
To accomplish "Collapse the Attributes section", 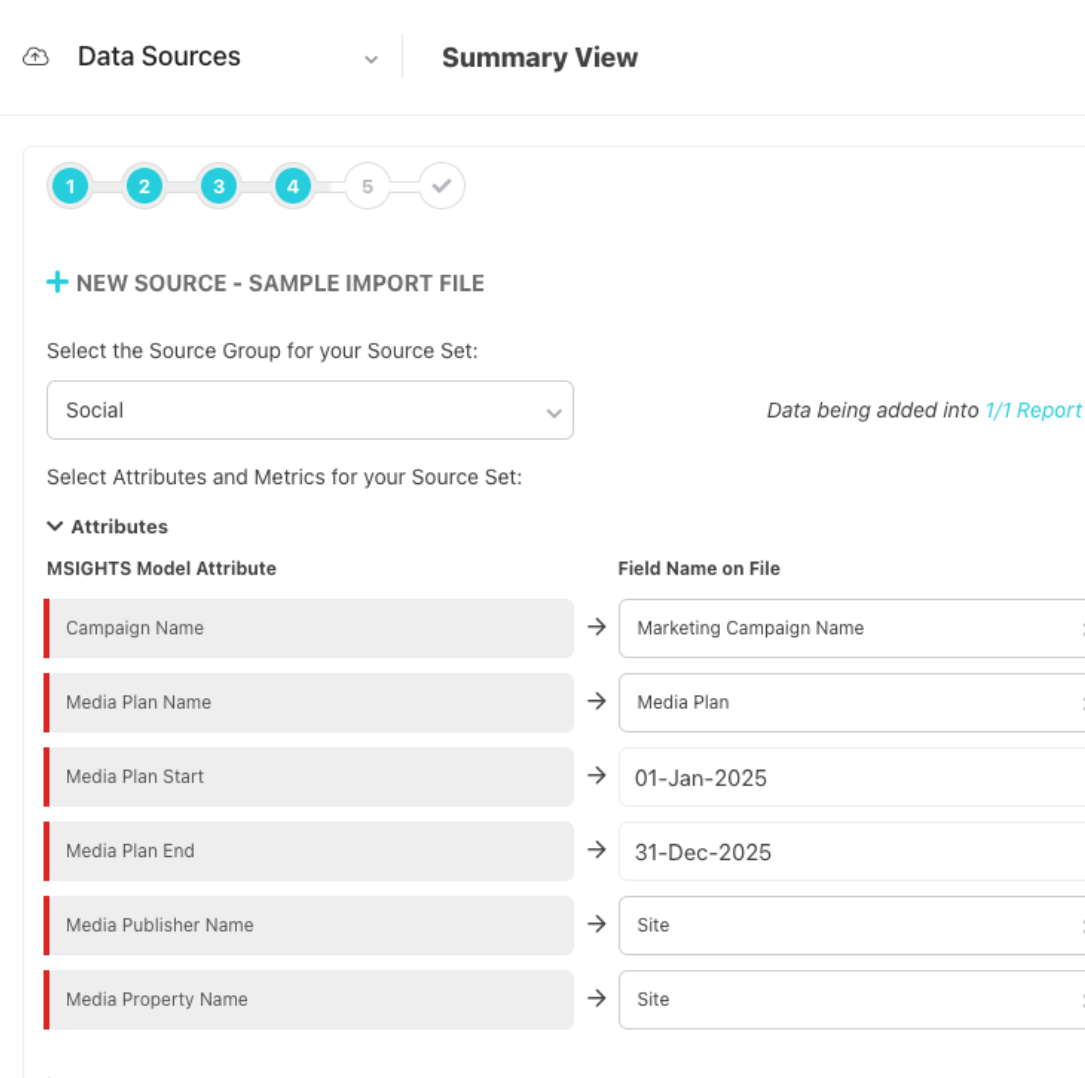I will coord(56,526).
